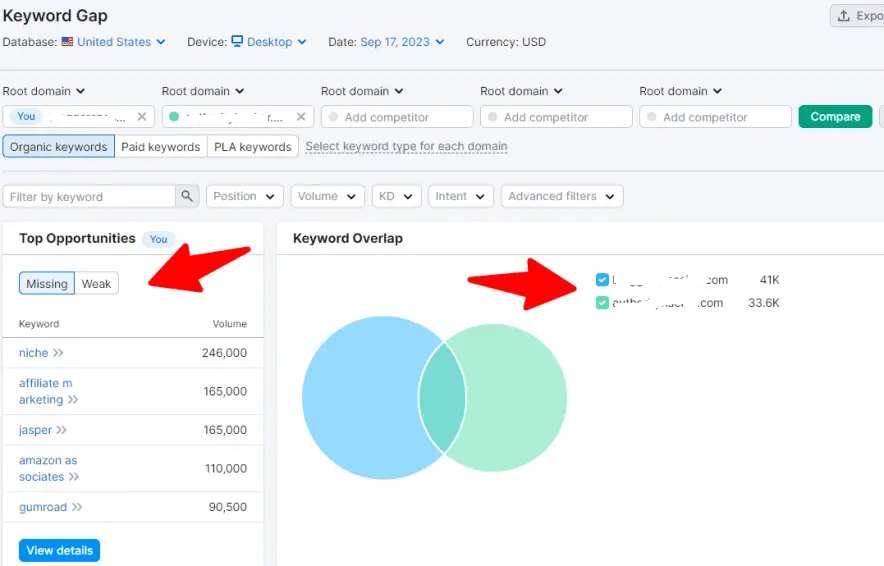Focus the Filter by keyword input
The image size is (884, 566).
coord(89,196)
